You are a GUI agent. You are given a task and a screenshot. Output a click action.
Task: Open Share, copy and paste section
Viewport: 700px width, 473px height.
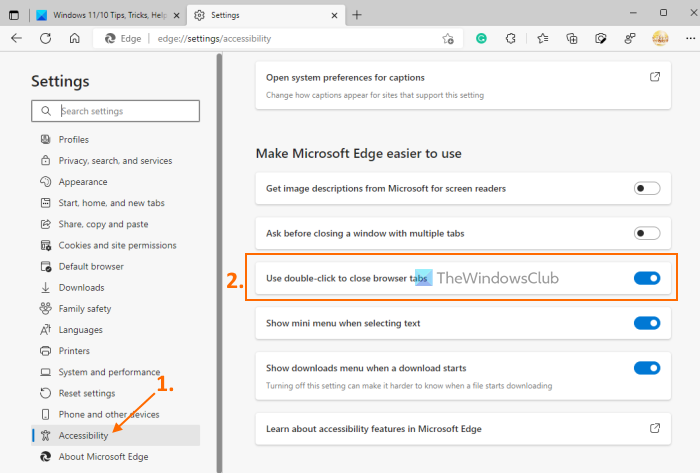coord(115,224)
